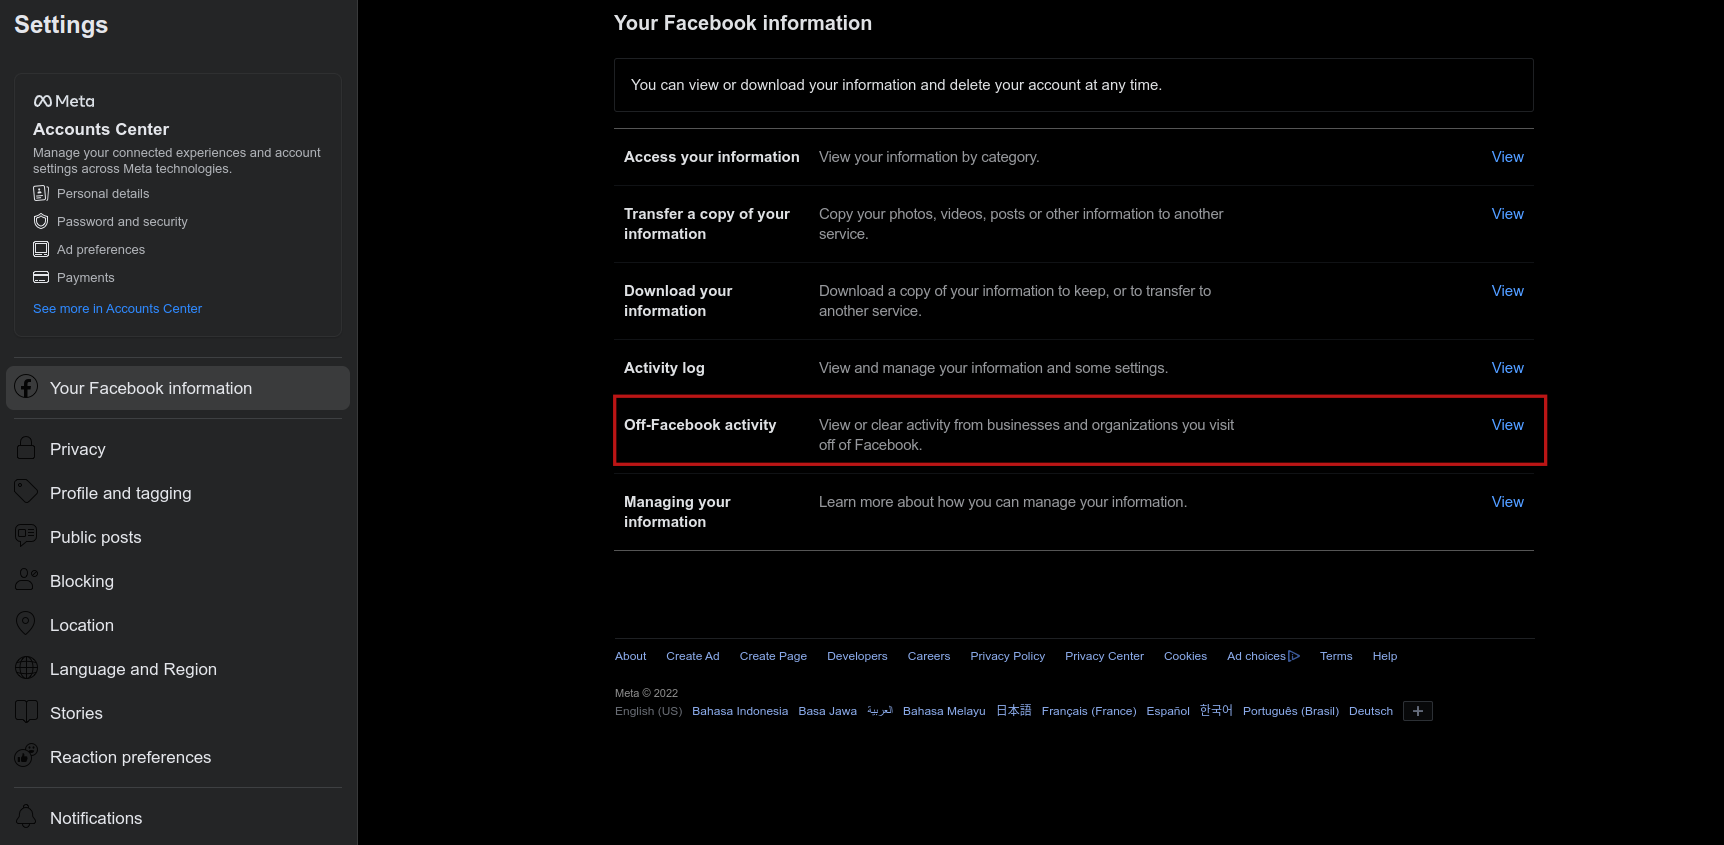The width and height of the screenshot is (1724, 845).
Task: Select Ad preferences in Accounts Center
Action: pos(101,250)
